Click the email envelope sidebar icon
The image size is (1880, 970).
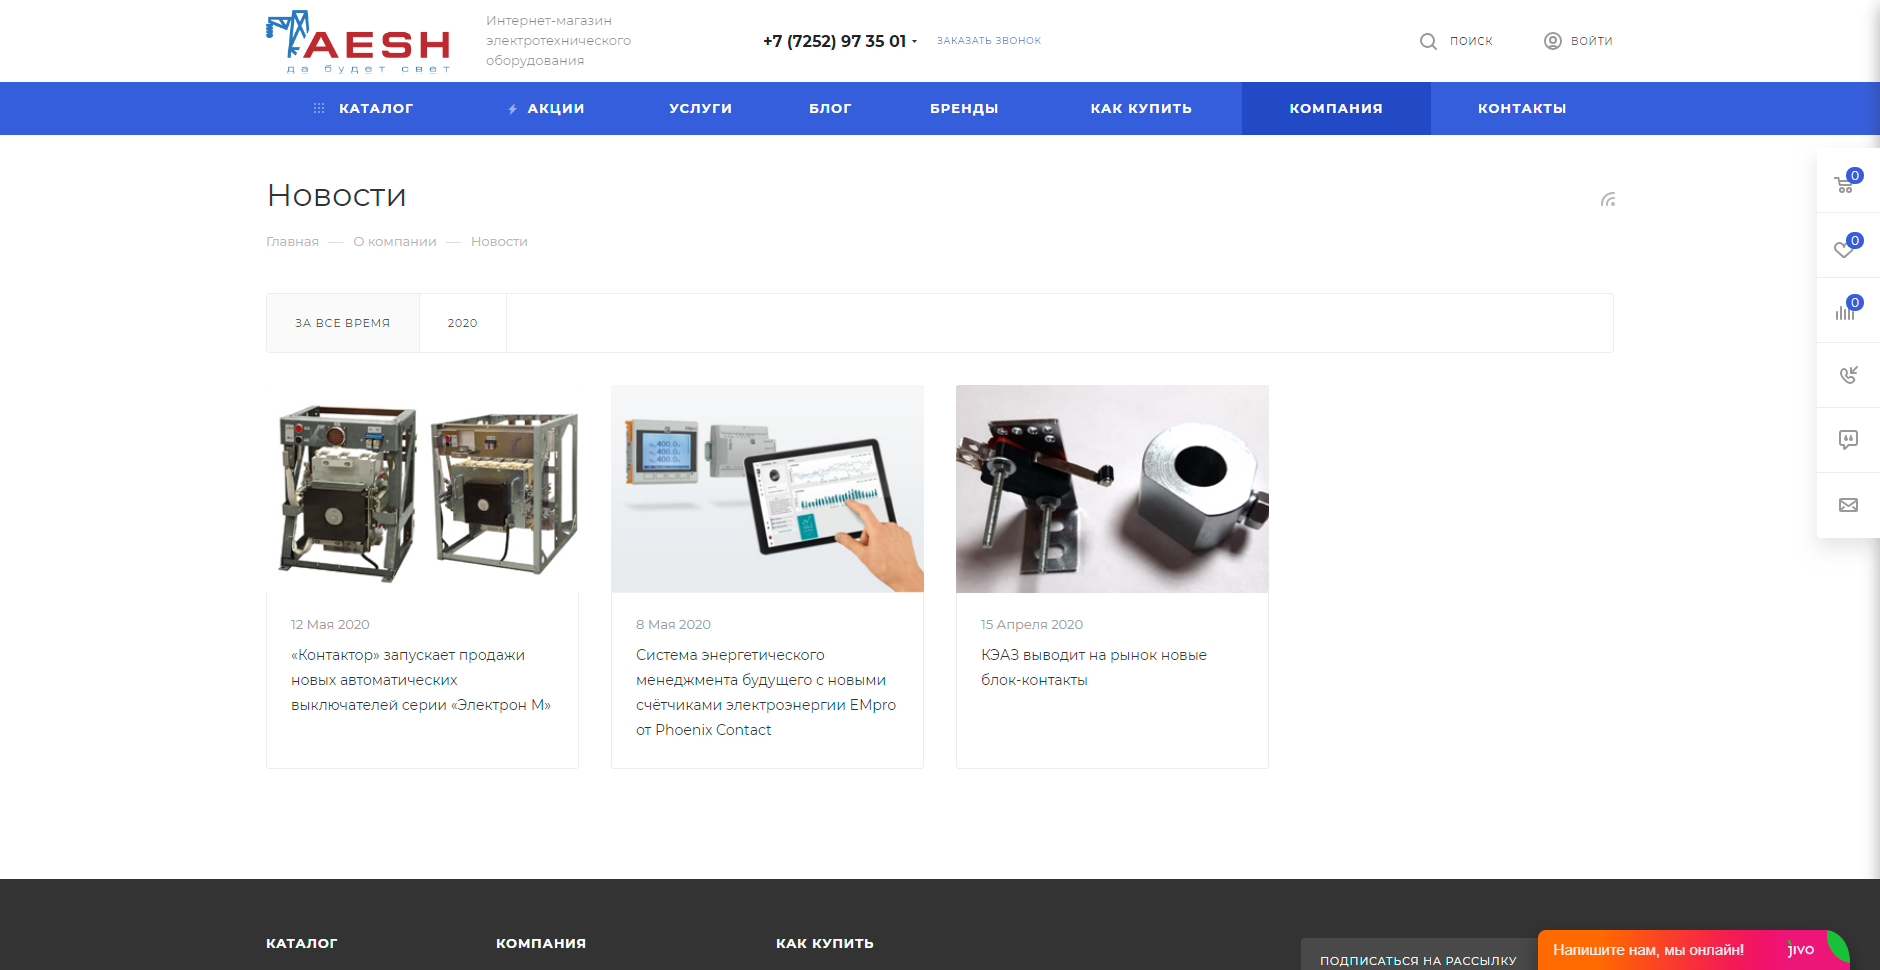(1848, 505)
